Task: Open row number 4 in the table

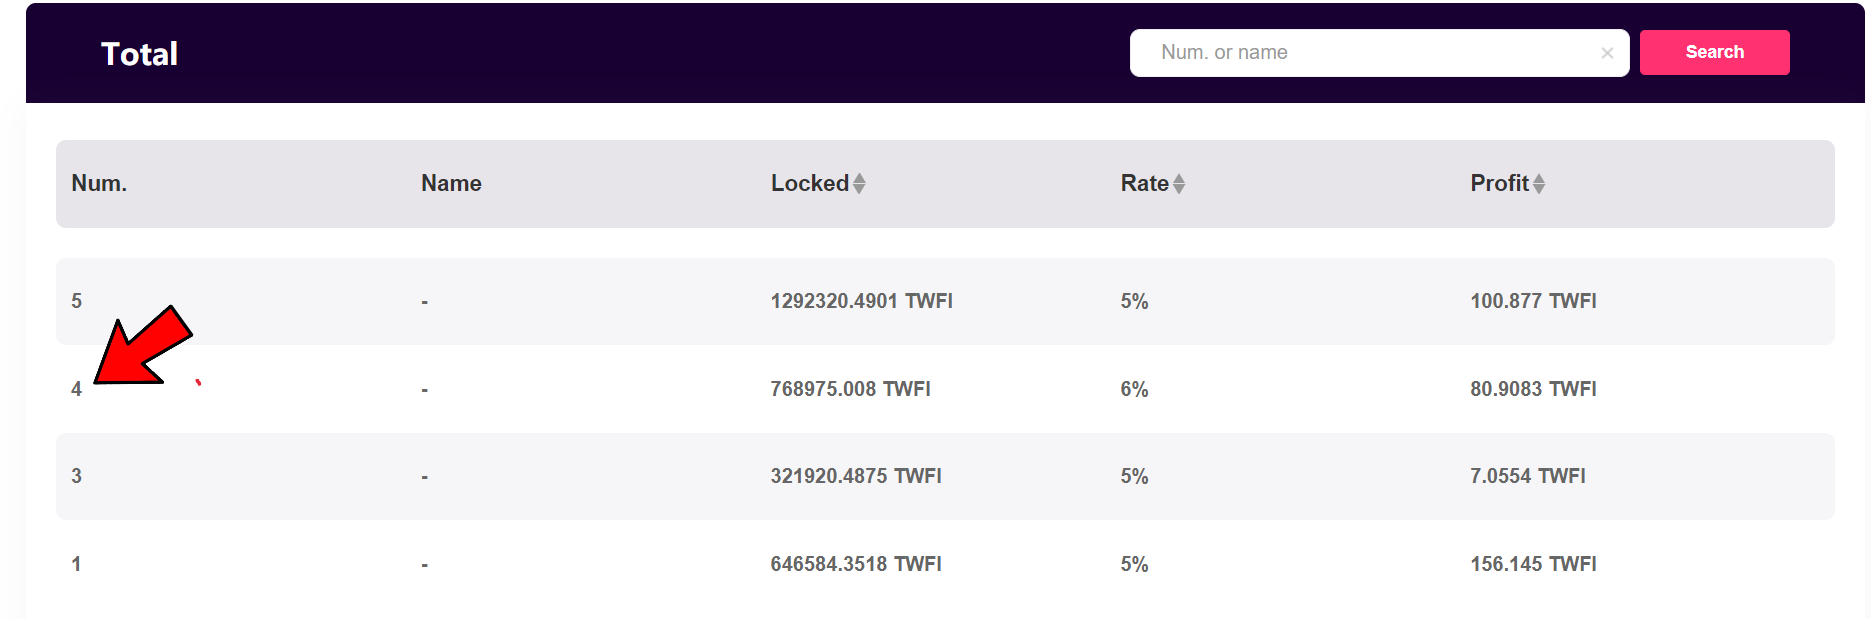Action: click(x=77, y=389)
